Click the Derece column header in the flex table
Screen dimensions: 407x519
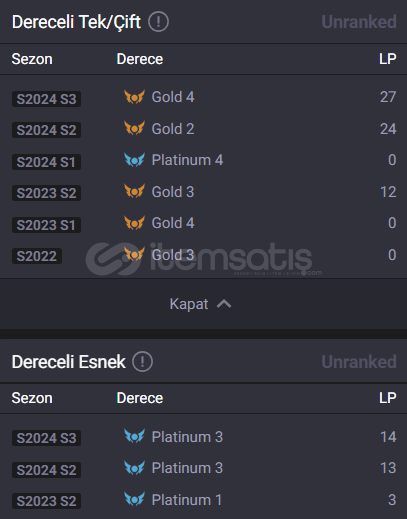(x=140, y=398)
